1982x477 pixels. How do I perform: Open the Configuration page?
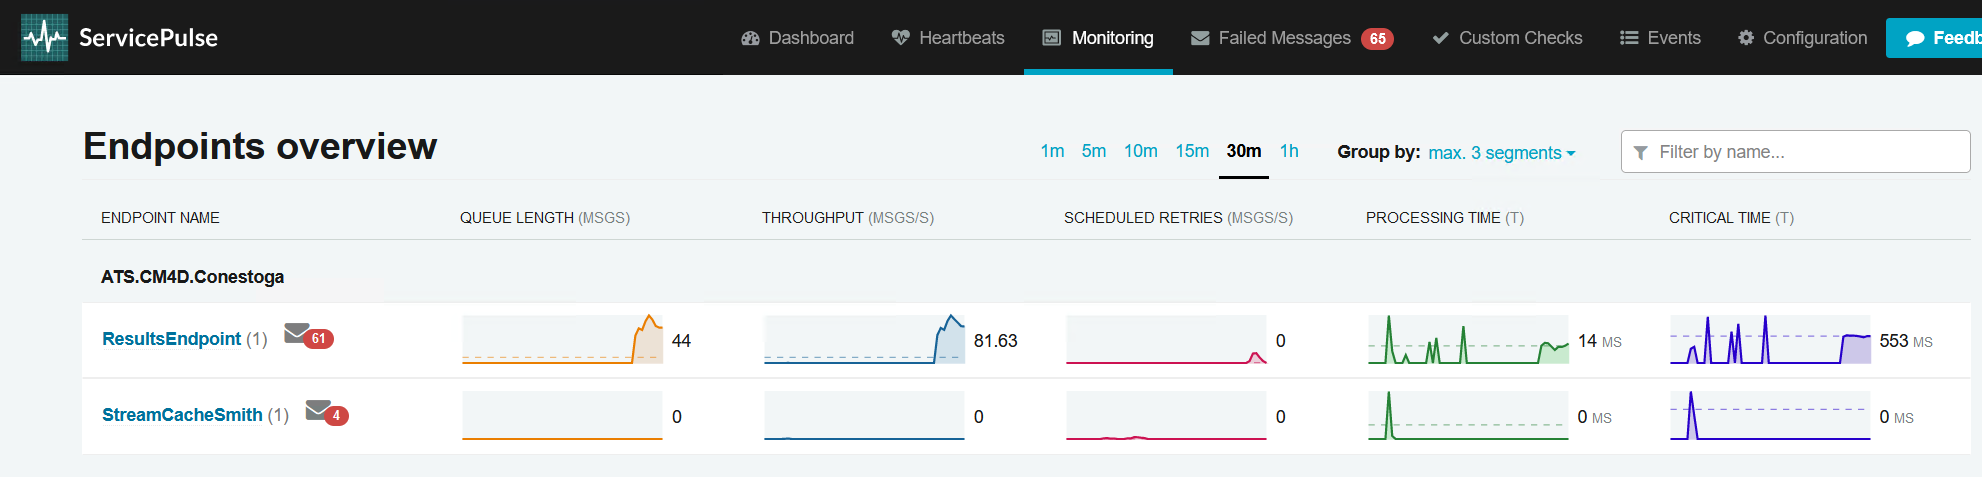(1802, 38)
